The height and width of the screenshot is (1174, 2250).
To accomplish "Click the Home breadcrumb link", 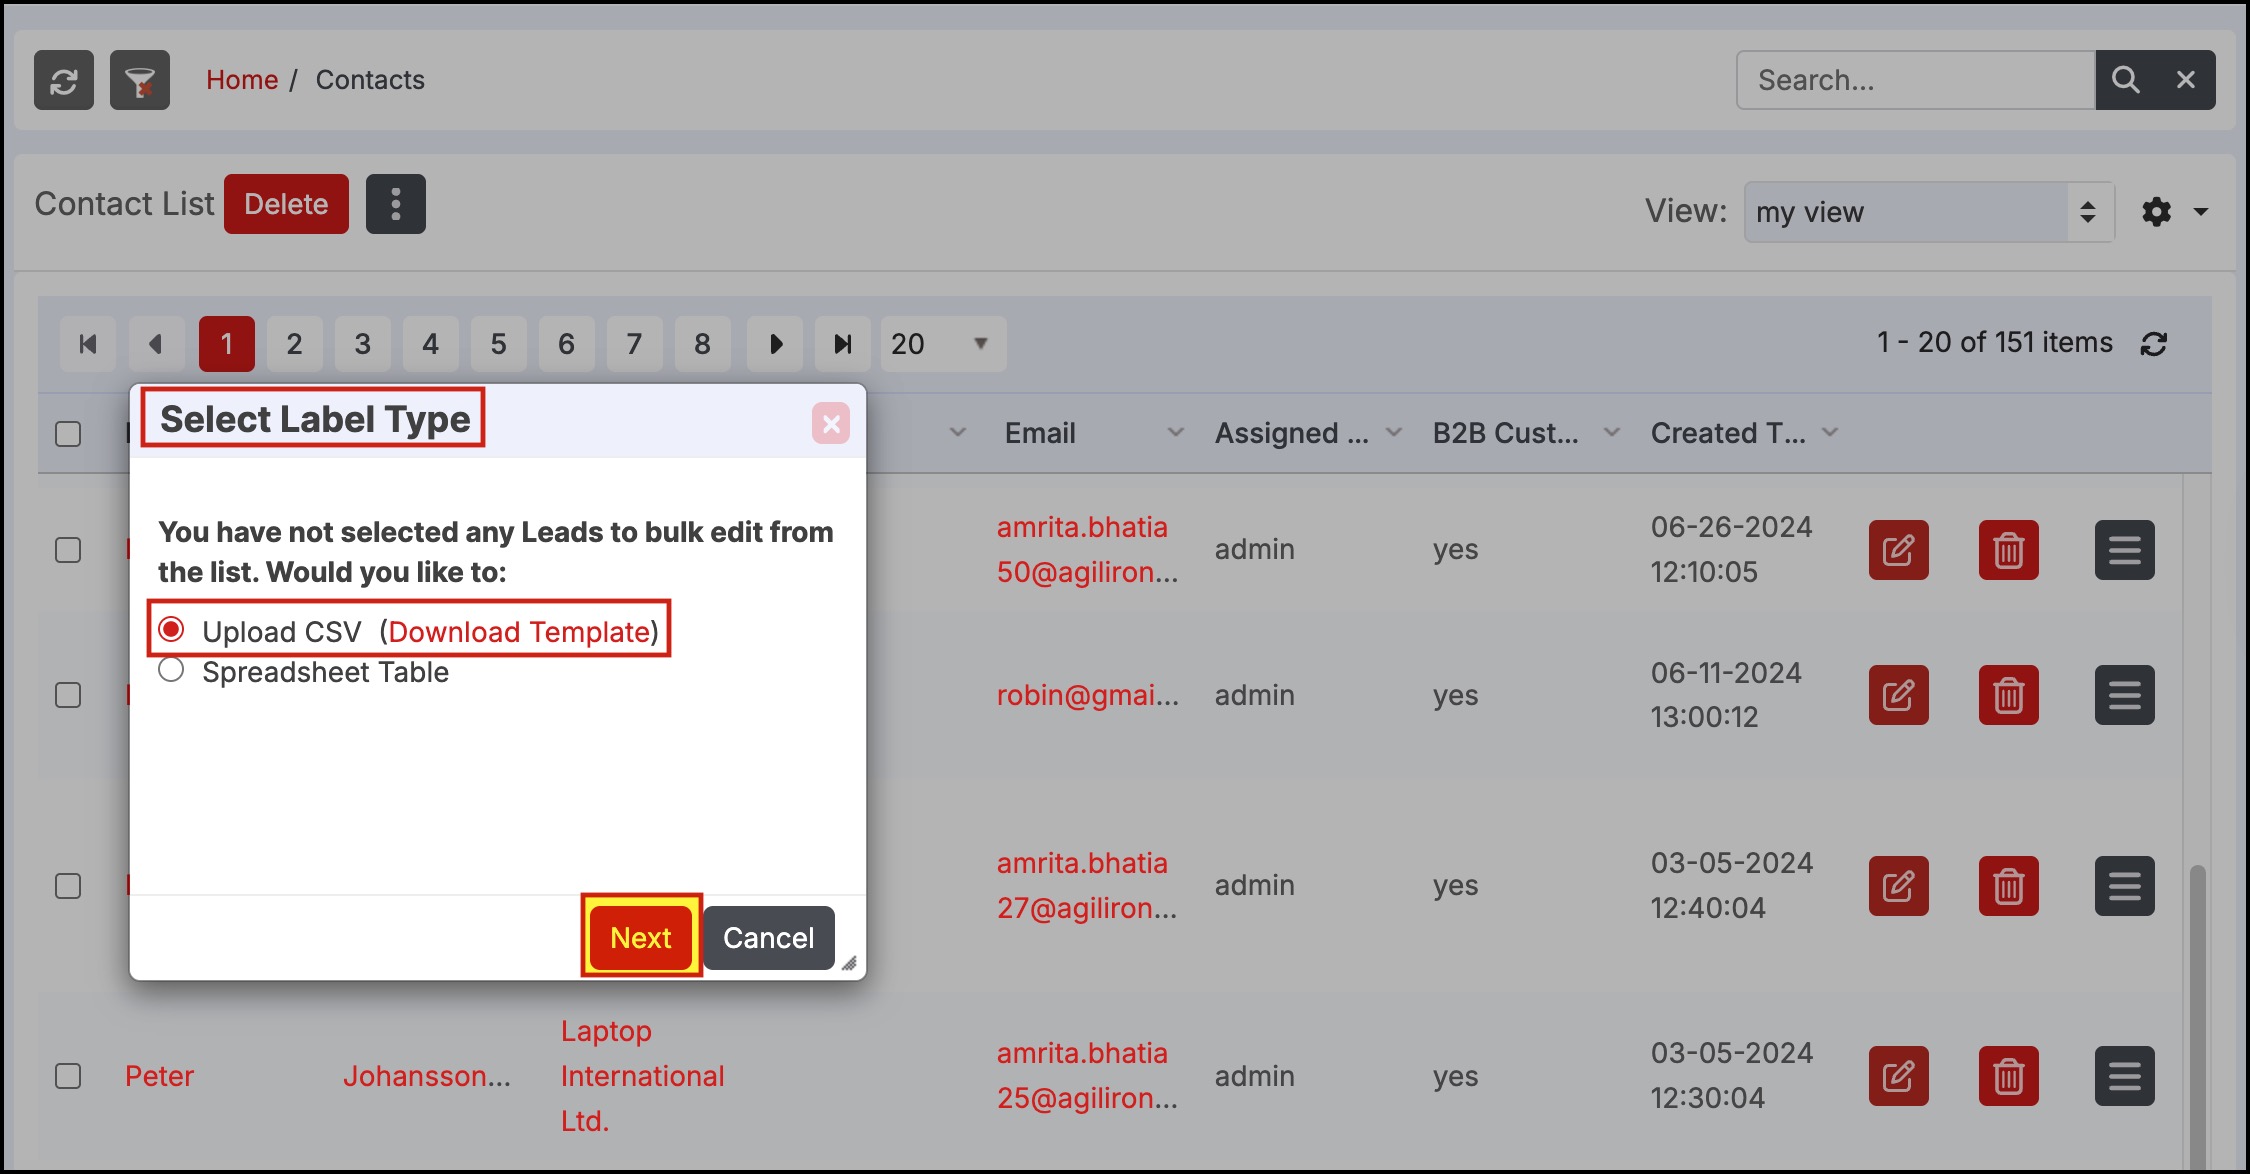I will (242, 80).
